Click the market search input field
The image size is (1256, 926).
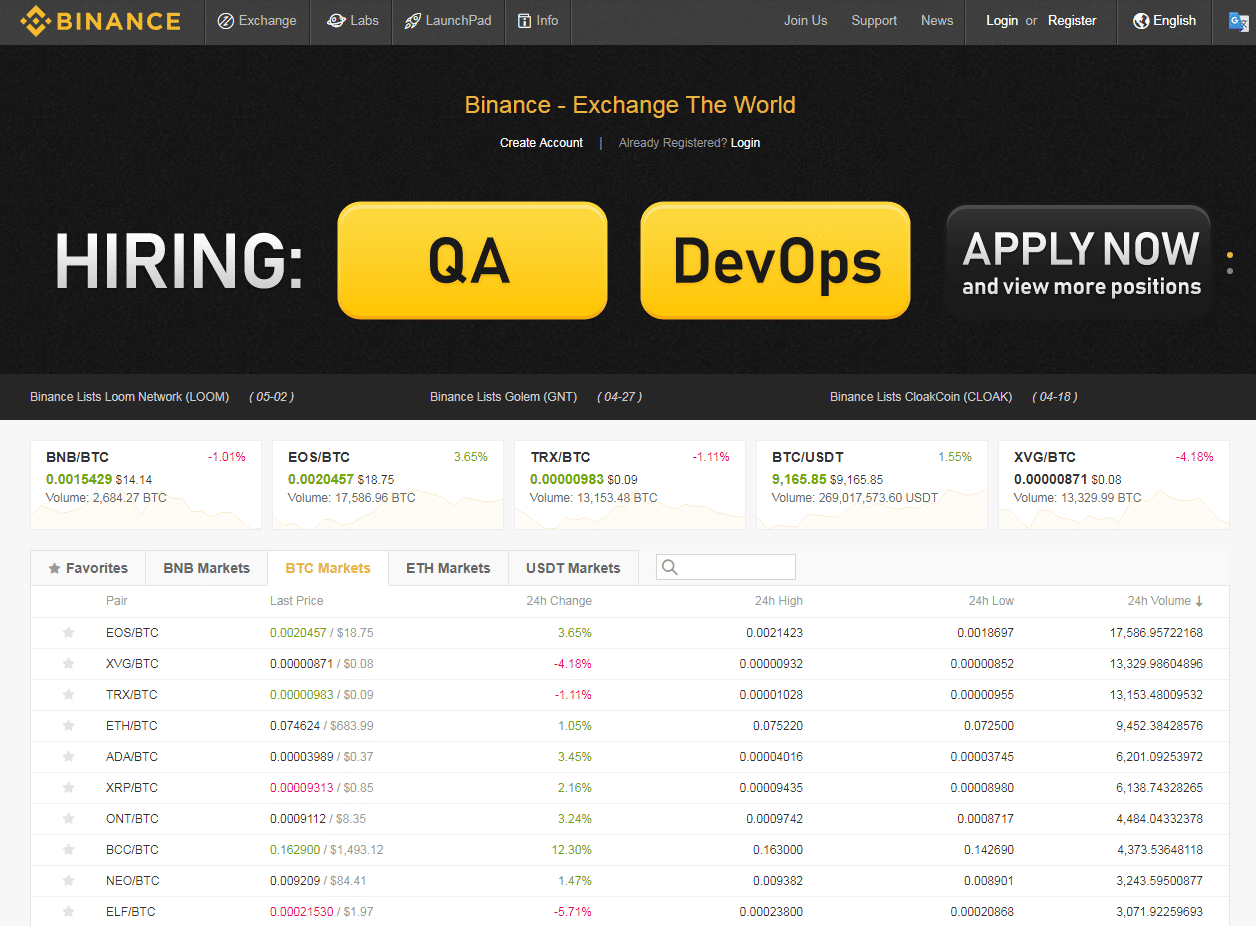726,567
